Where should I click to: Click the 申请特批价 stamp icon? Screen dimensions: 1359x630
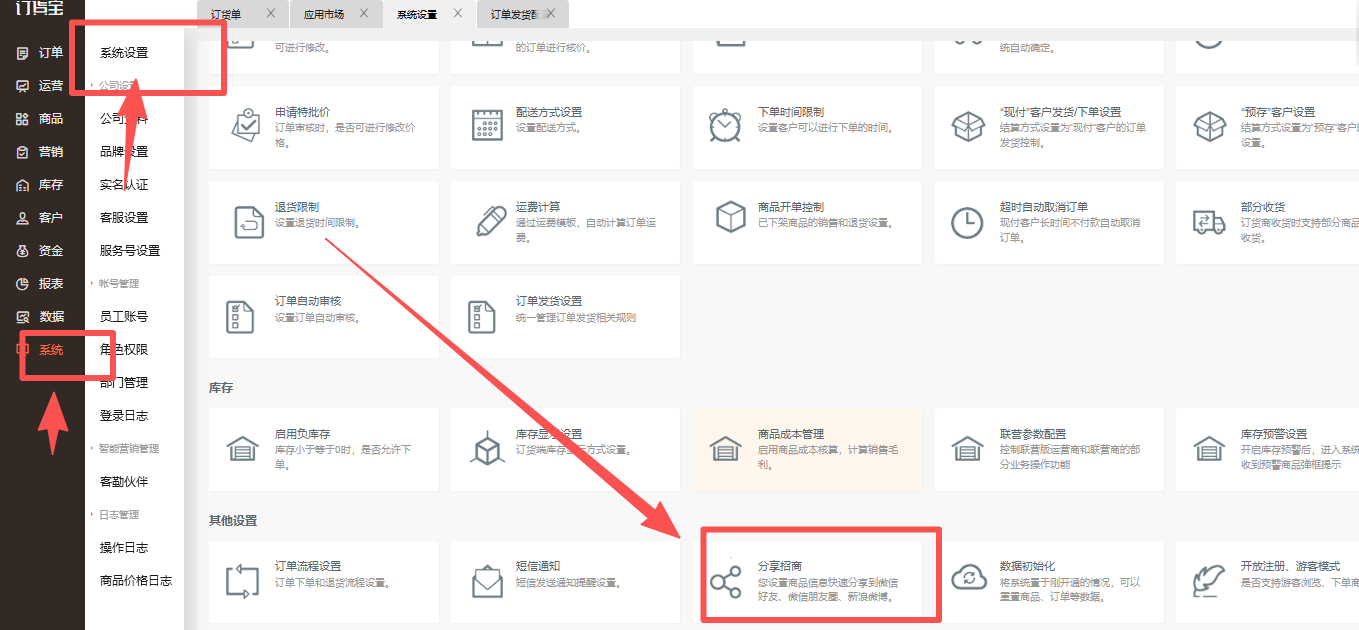point(246,124)
